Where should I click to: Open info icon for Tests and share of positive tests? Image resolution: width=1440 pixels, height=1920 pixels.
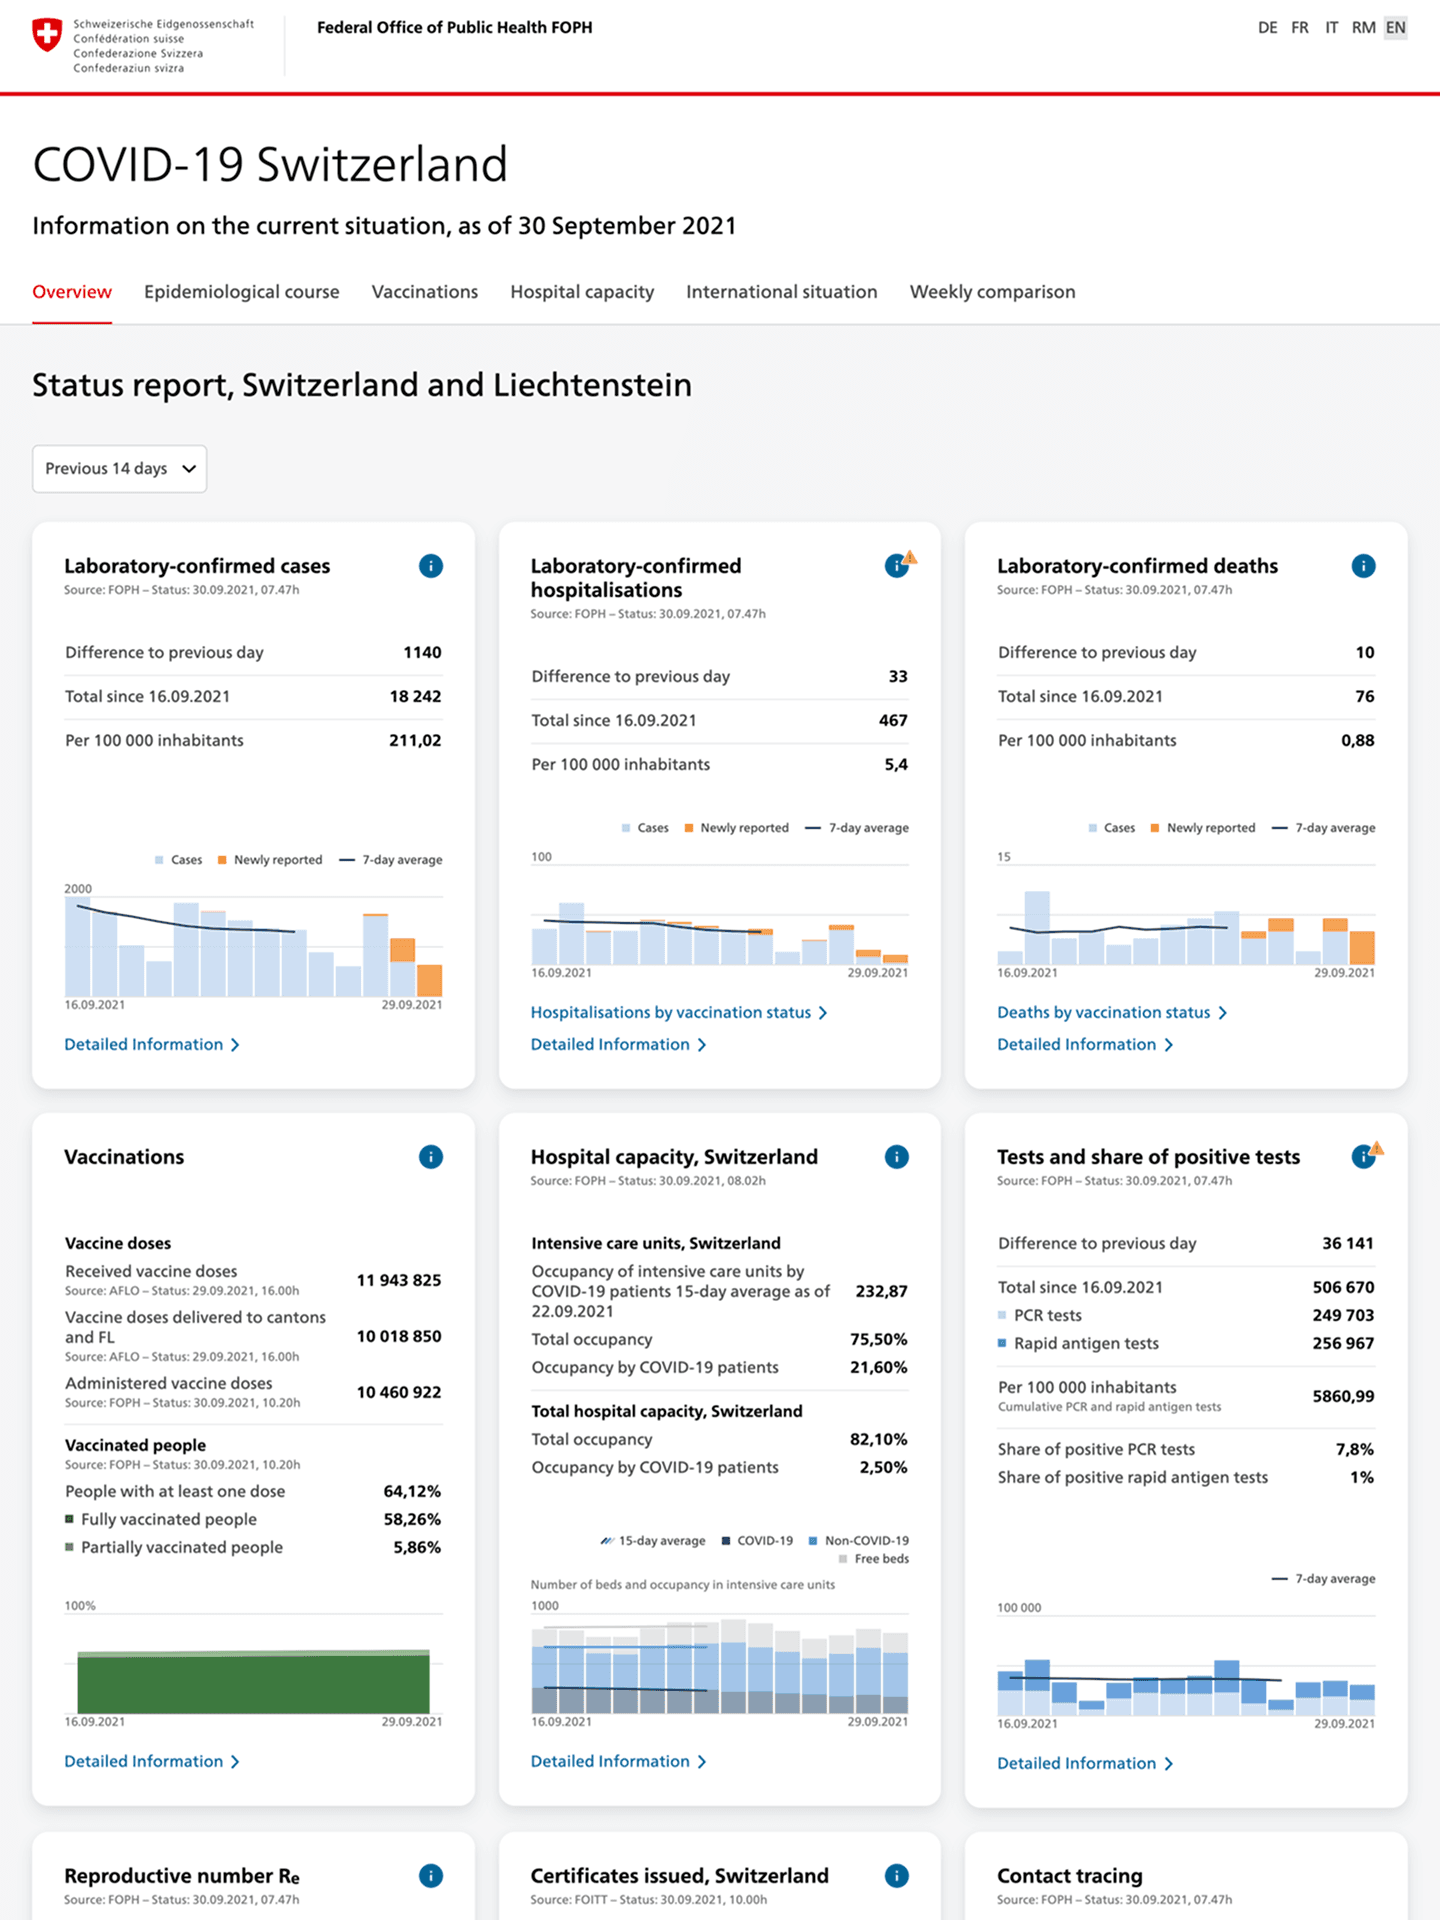(1362, 1157)
